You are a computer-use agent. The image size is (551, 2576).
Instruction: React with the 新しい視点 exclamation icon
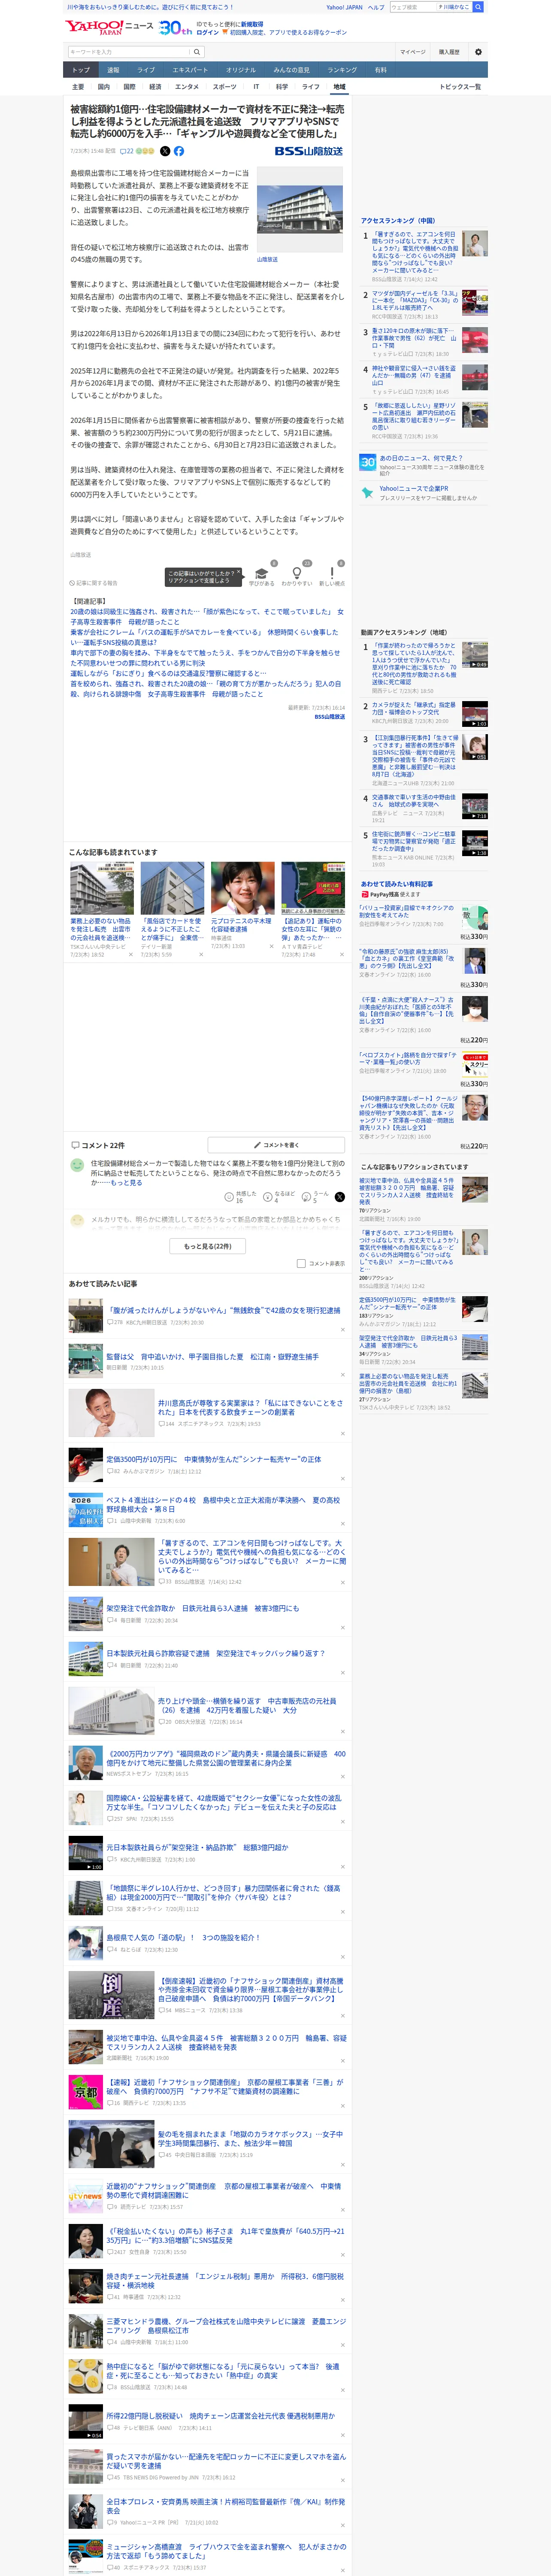332,574
